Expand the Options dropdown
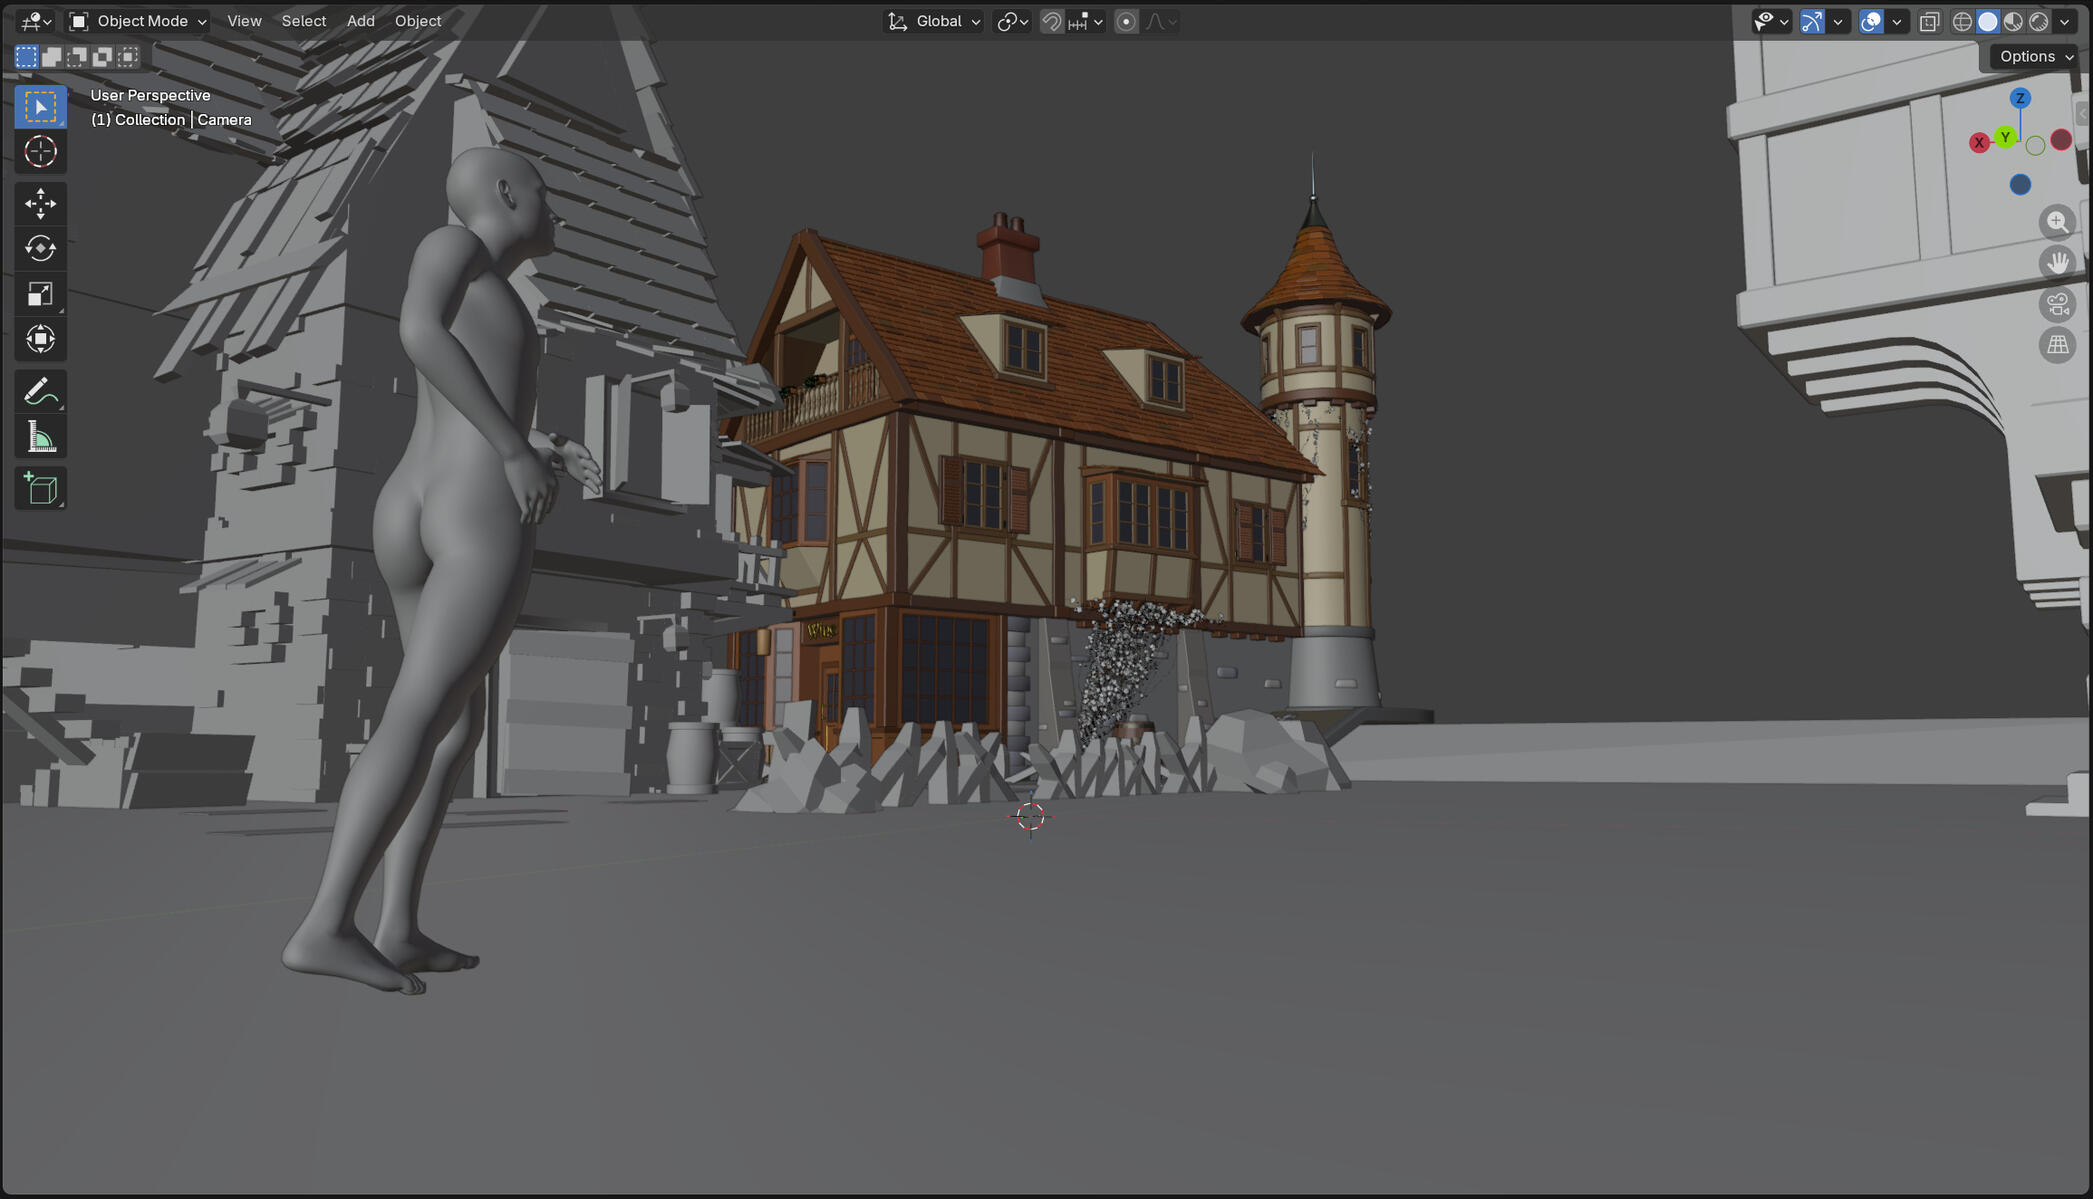The height and width of the screenshot is (1199, 2093). click(x=2035, y=56)
